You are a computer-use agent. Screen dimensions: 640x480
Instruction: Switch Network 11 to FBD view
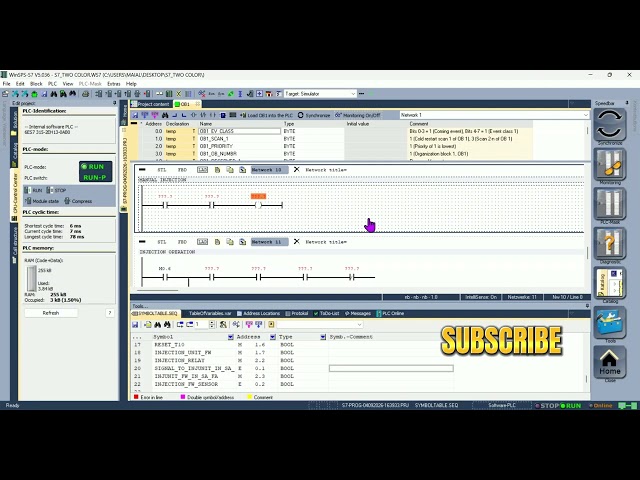(x=182, y=242)
